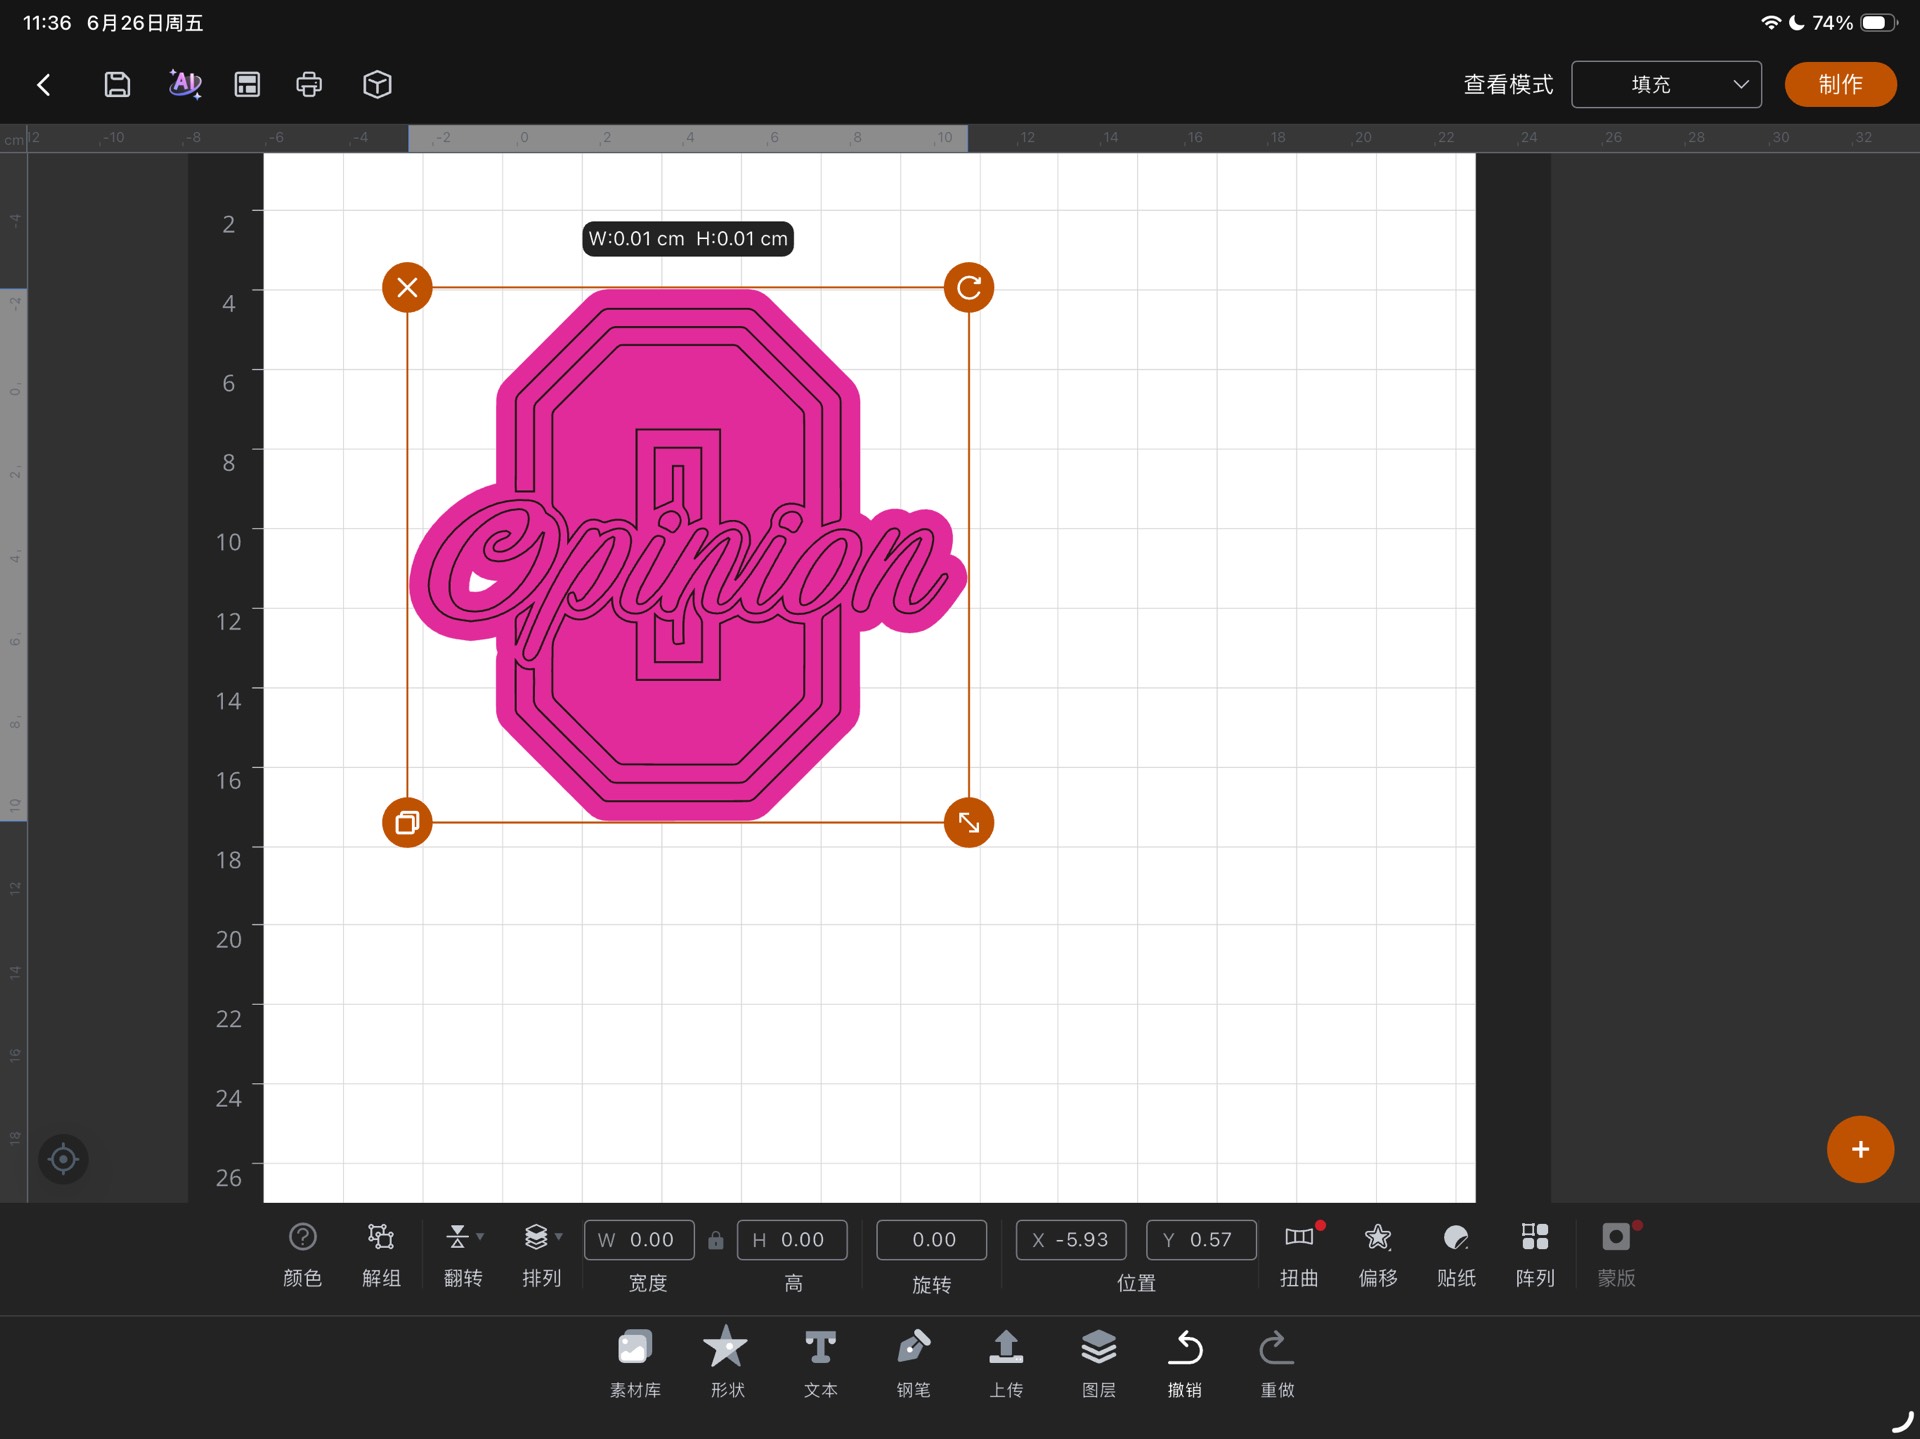Select the 文本 text tool
Viewport: 1920px width, 1439px height.
pyautogui.click(x=820, y=1363)
